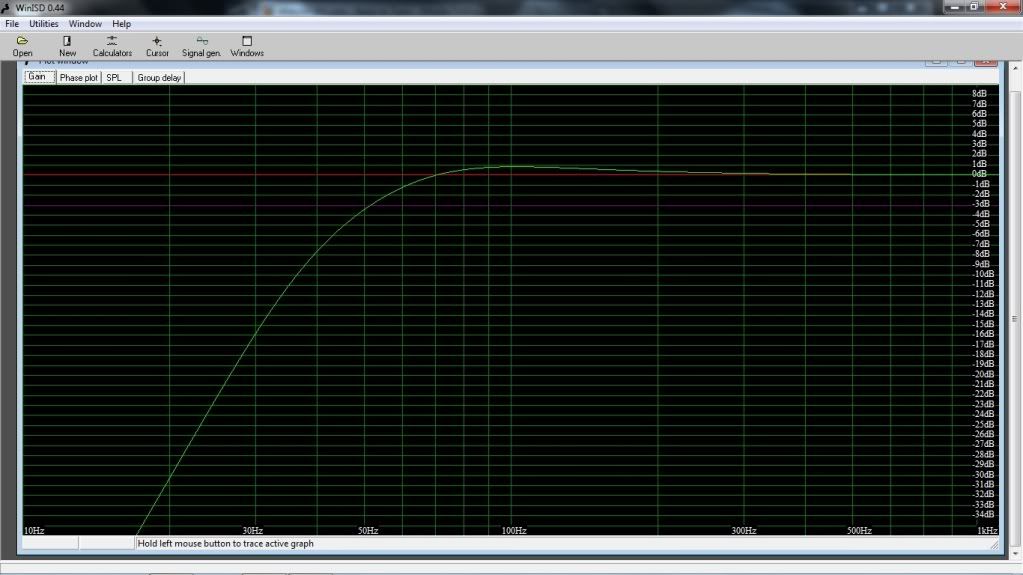Close the WinISD application window
The height and width of the screenshot is (575, 1023).
click(1003, 7)
